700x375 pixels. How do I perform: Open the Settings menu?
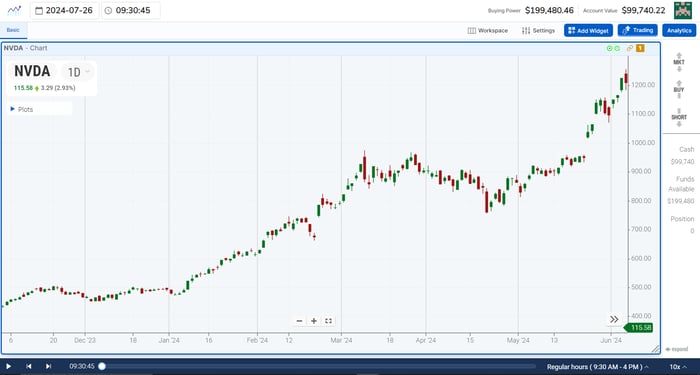[538, 30]
